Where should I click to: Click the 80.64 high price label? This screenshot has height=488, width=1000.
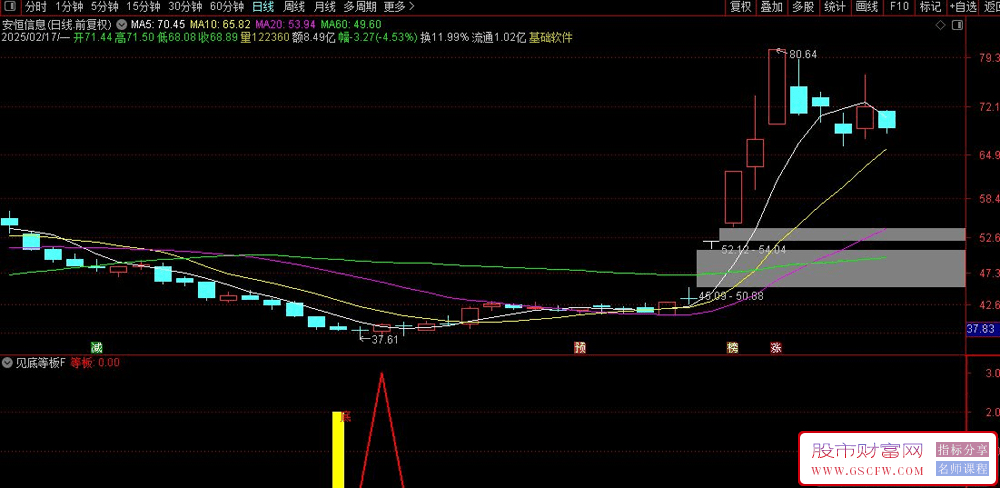tap(802, 55)
